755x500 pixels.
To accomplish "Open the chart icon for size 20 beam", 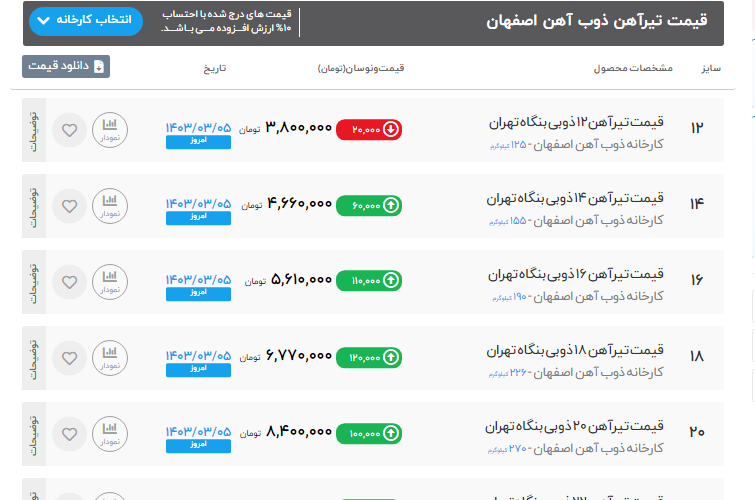I will [x=111, y=433].
